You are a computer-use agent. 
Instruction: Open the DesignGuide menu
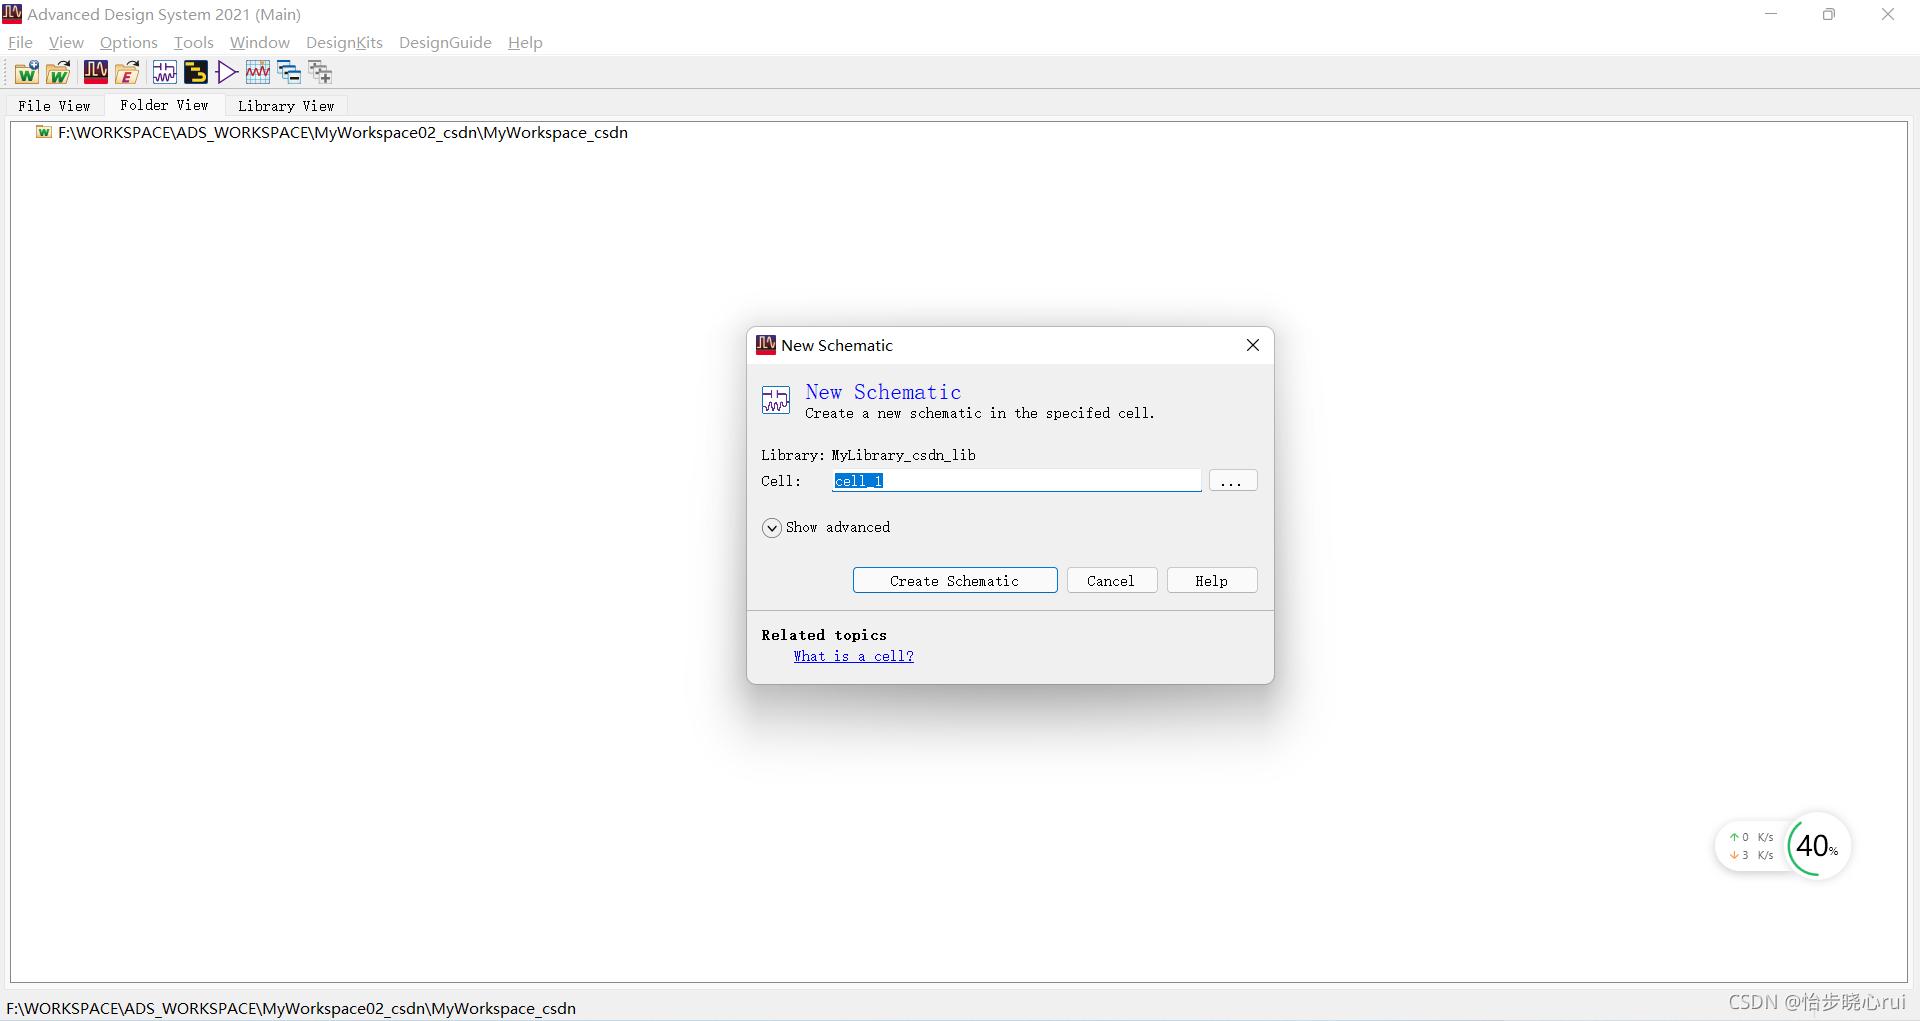click(x=445, y=42)
